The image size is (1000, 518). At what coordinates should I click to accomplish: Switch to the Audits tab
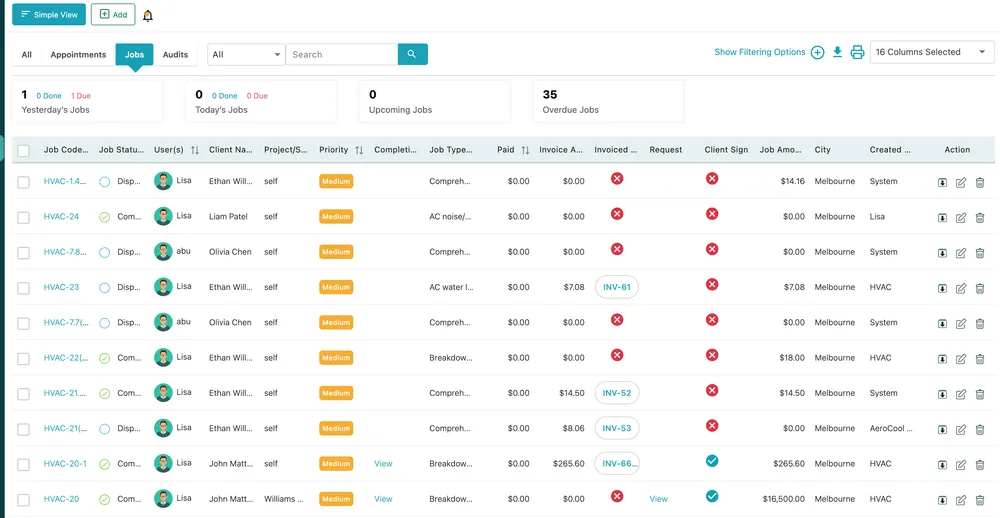tap(175, 54)
